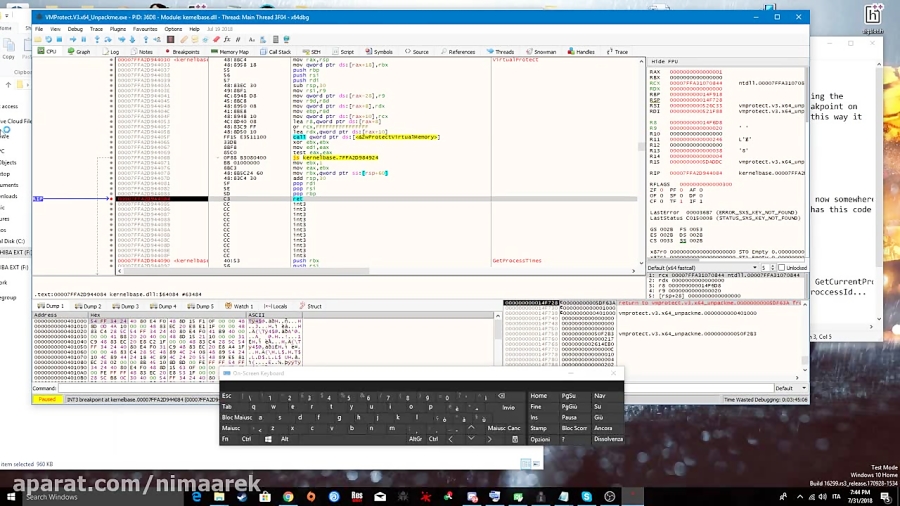Open the Breakpoints tab
The height and width of the screenshot is (506, 900).
click(x=182, y=52)
